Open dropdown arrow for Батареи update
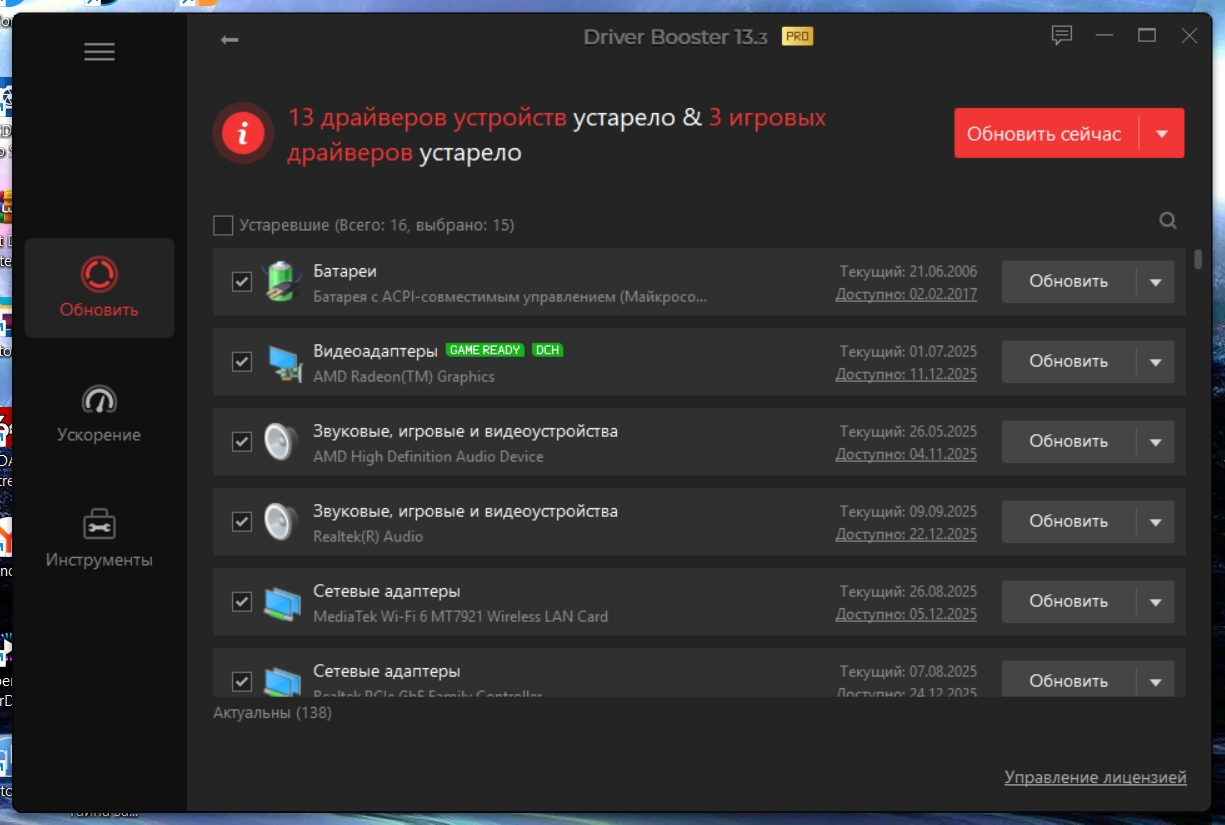1225x825 pixels. [x=1156, y=282]
